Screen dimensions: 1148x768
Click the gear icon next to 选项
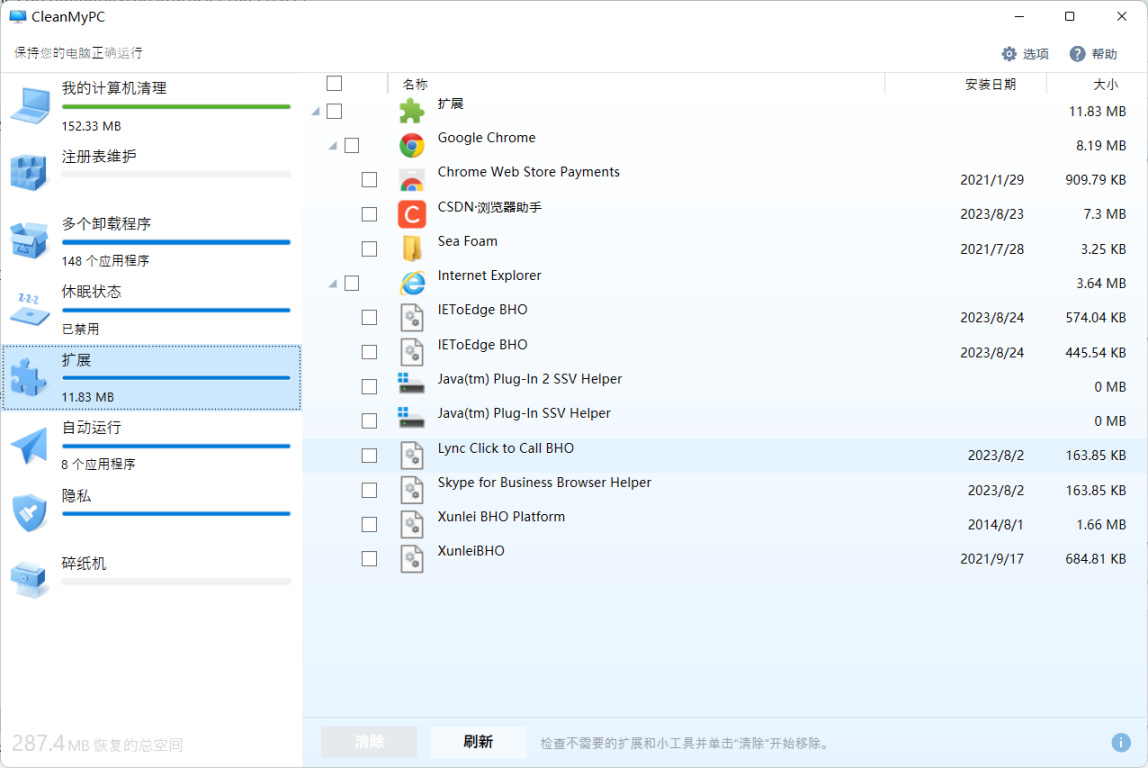click(x=1009, y=53)
